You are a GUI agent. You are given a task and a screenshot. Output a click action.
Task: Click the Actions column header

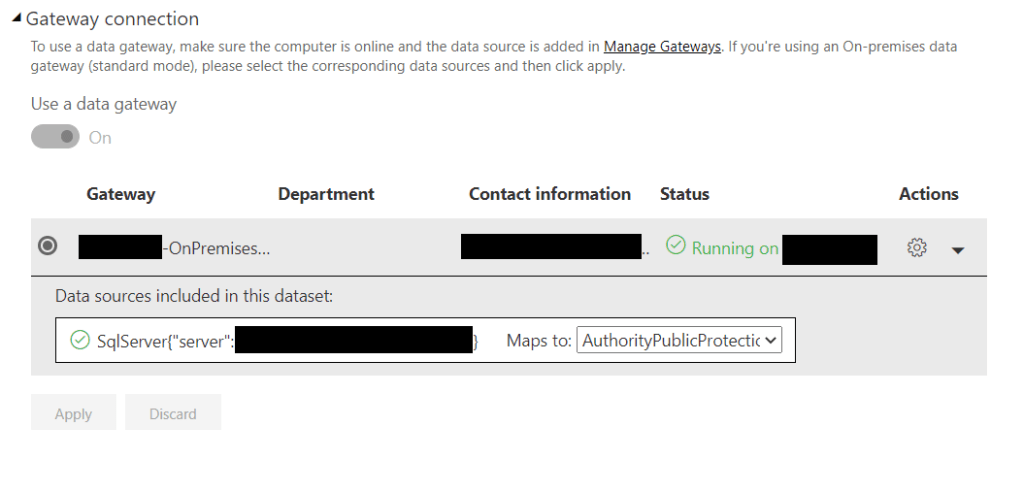coord(928,194)
